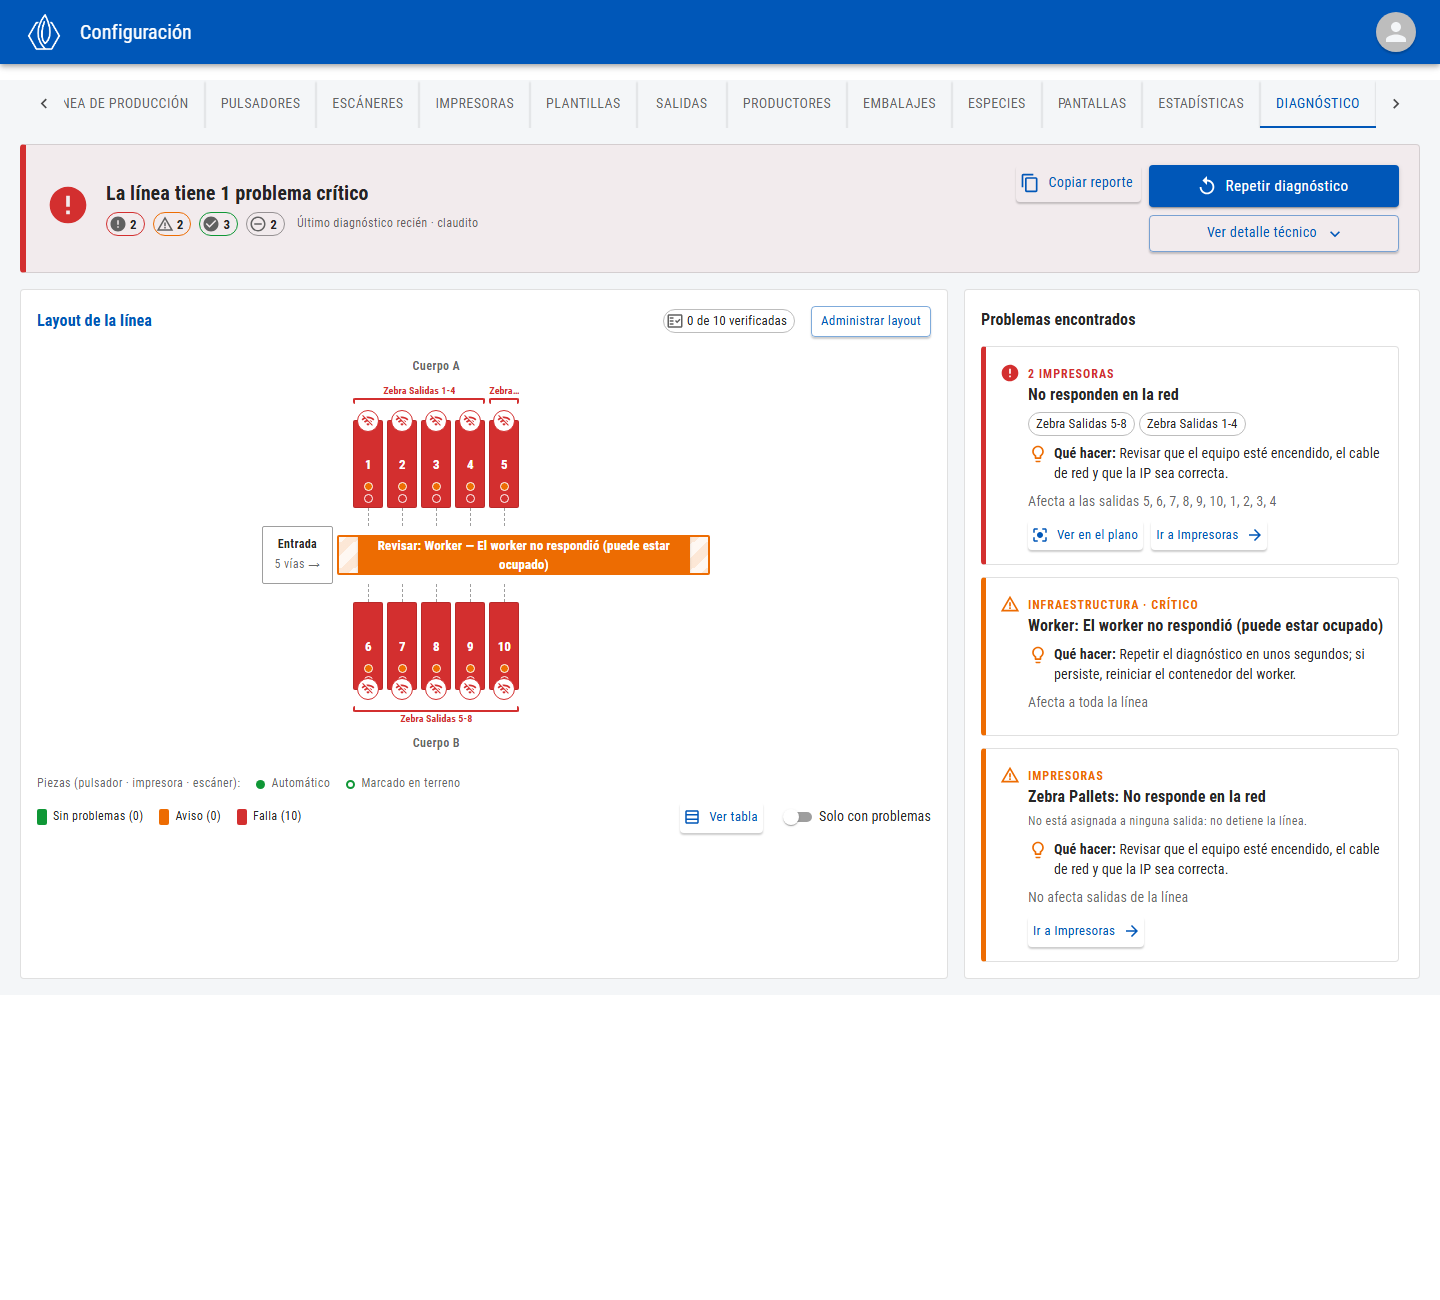Image resolution: width=1440 pixels, height=1300 pixels.
Task: Click Ver tabla button
Action: (721, 817)
